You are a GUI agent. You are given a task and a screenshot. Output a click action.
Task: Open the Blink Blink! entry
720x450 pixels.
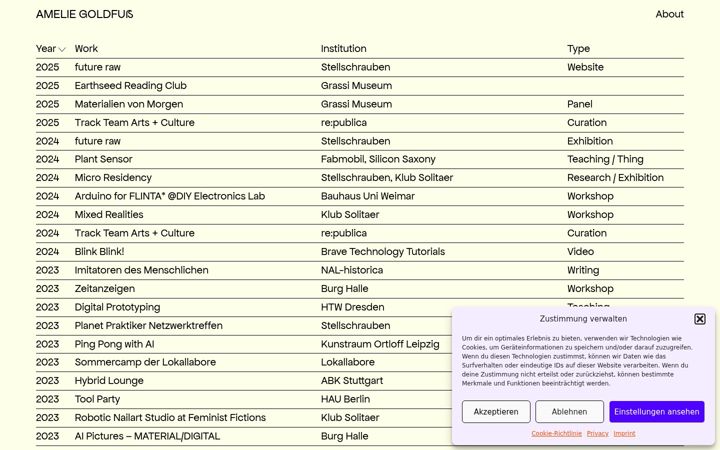pos(99,252)
